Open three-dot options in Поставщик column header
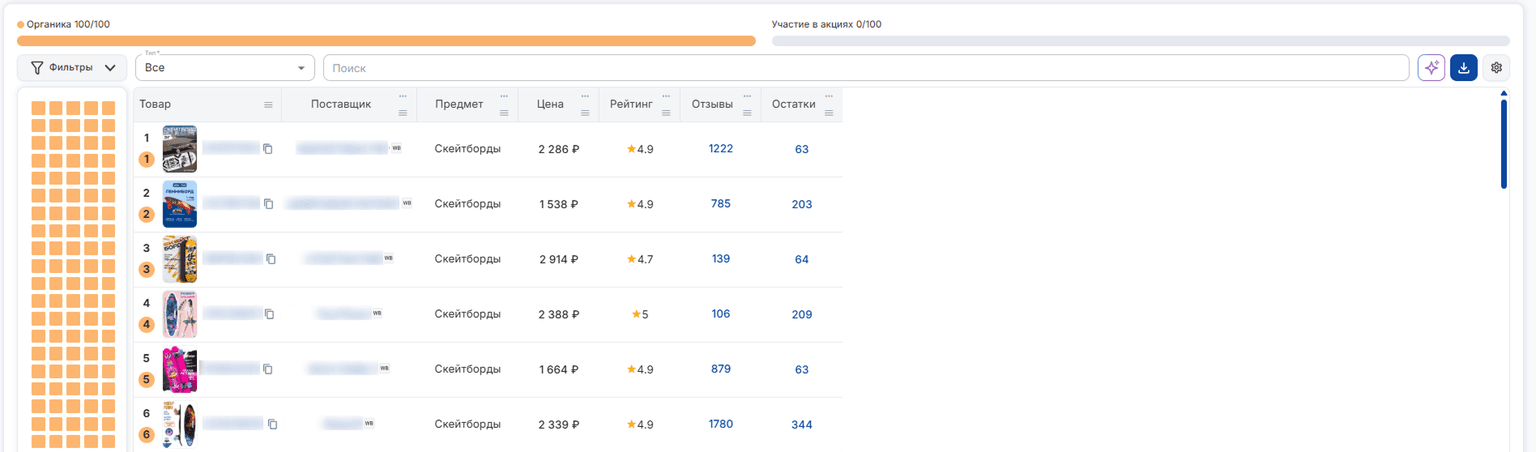Image resolution: width=1536 pixels, height=452 pixels. point(403,96)
